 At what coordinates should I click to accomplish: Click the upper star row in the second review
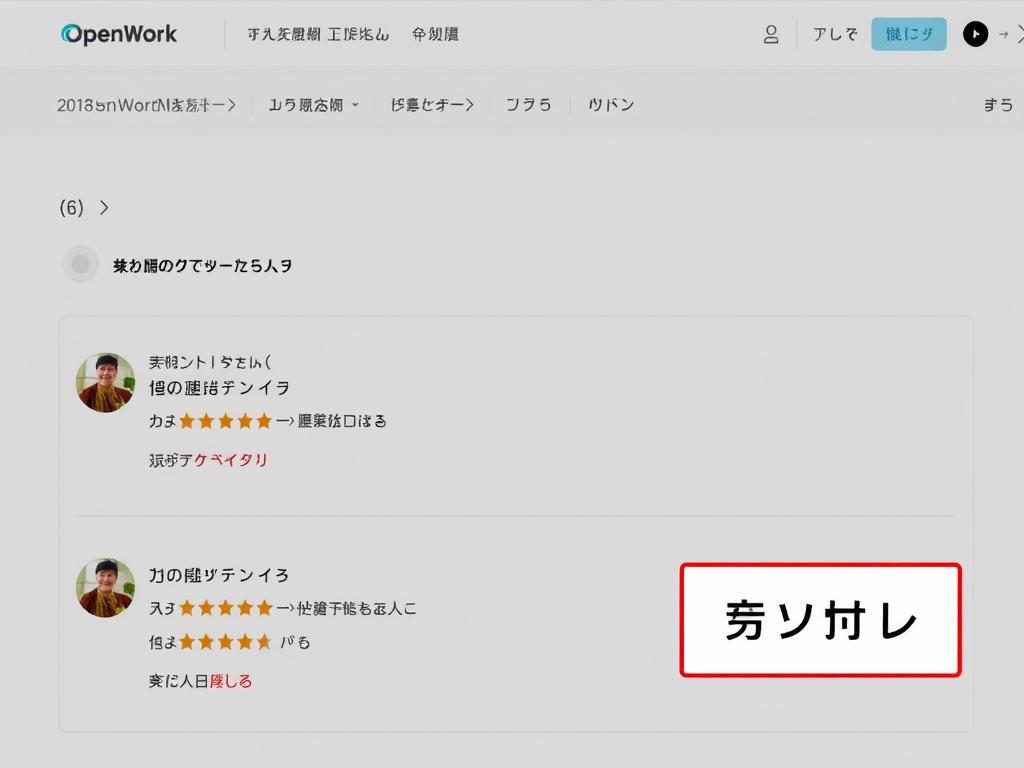click(225, 608)
